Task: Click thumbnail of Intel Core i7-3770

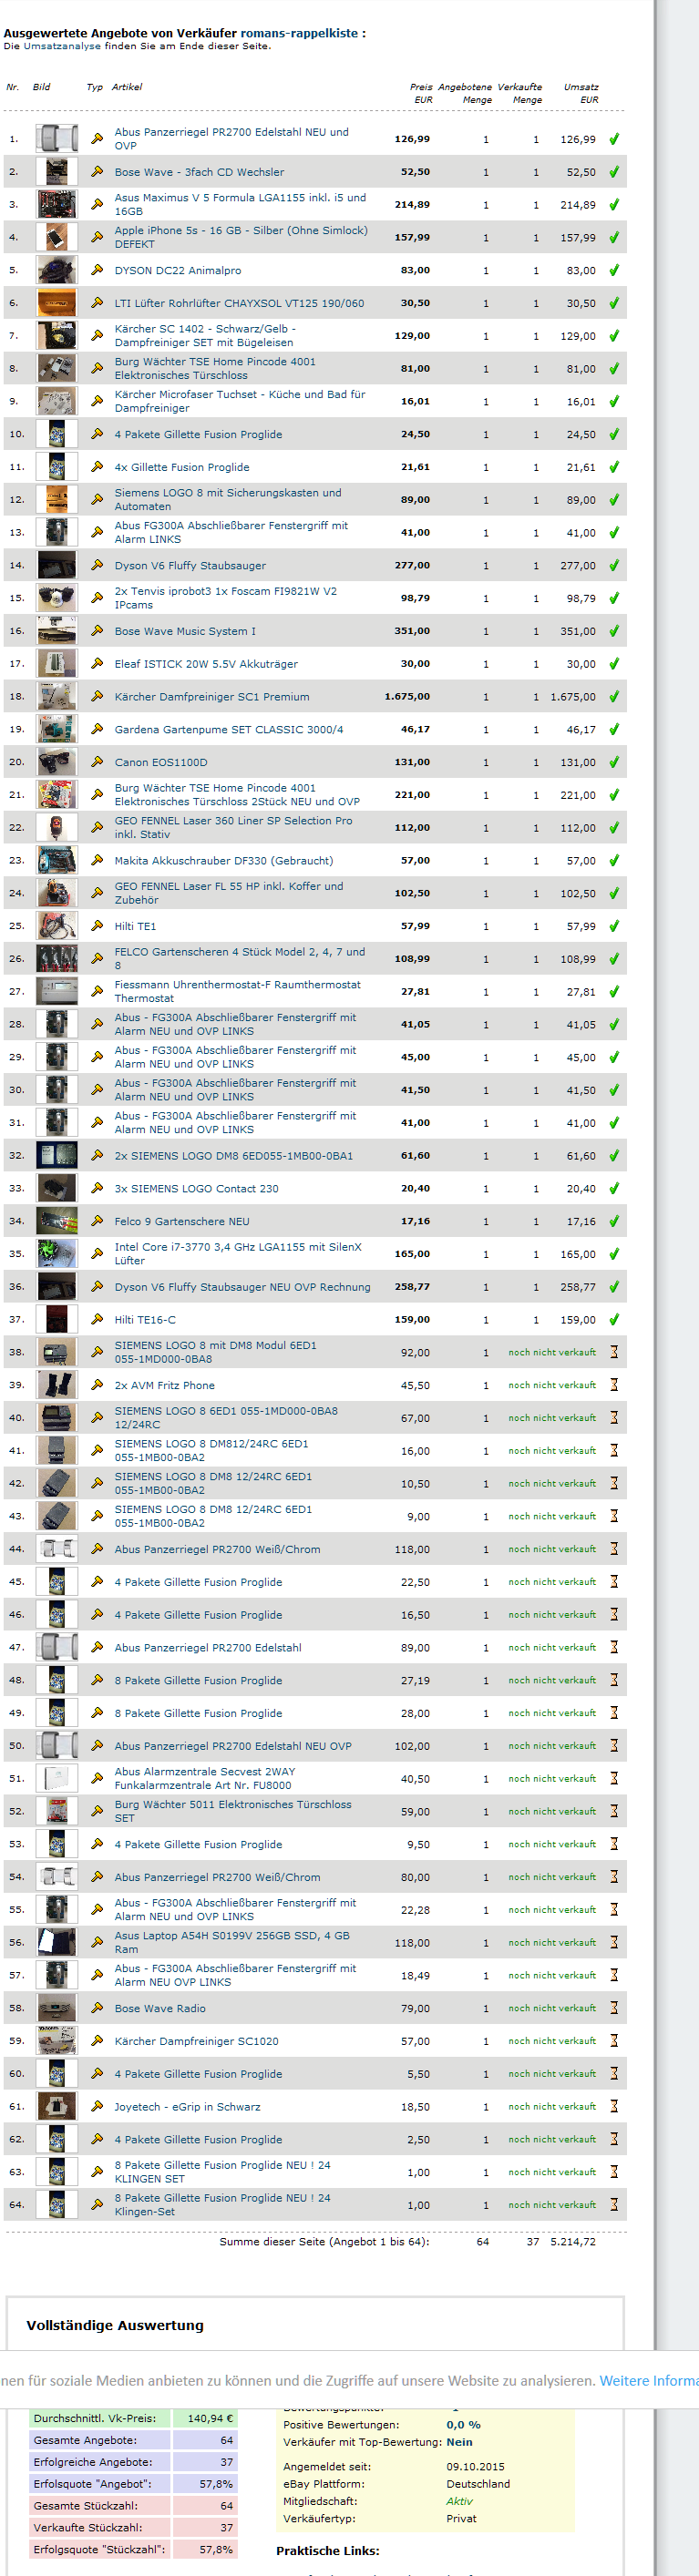Action: 57,1254
